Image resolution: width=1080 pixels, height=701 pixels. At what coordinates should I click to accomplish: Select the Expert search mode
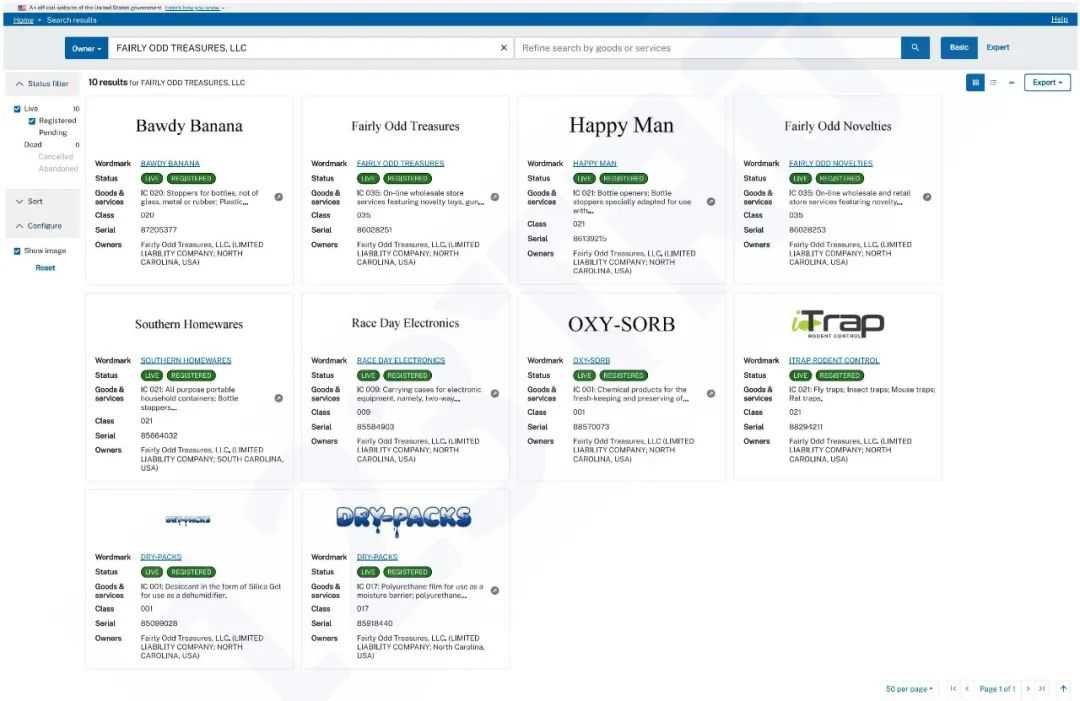tap(997, 48)
